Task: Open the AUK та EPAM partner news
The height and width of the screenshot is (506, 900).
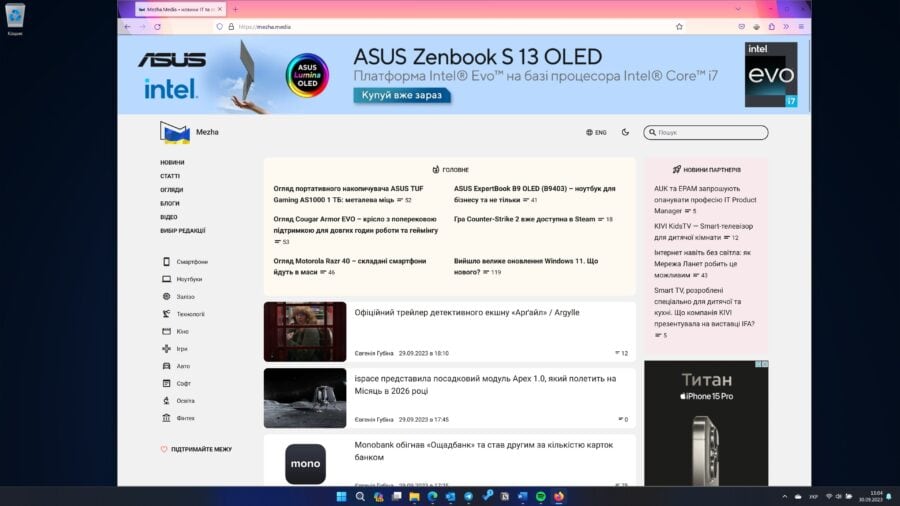Action: pos(705,199)
